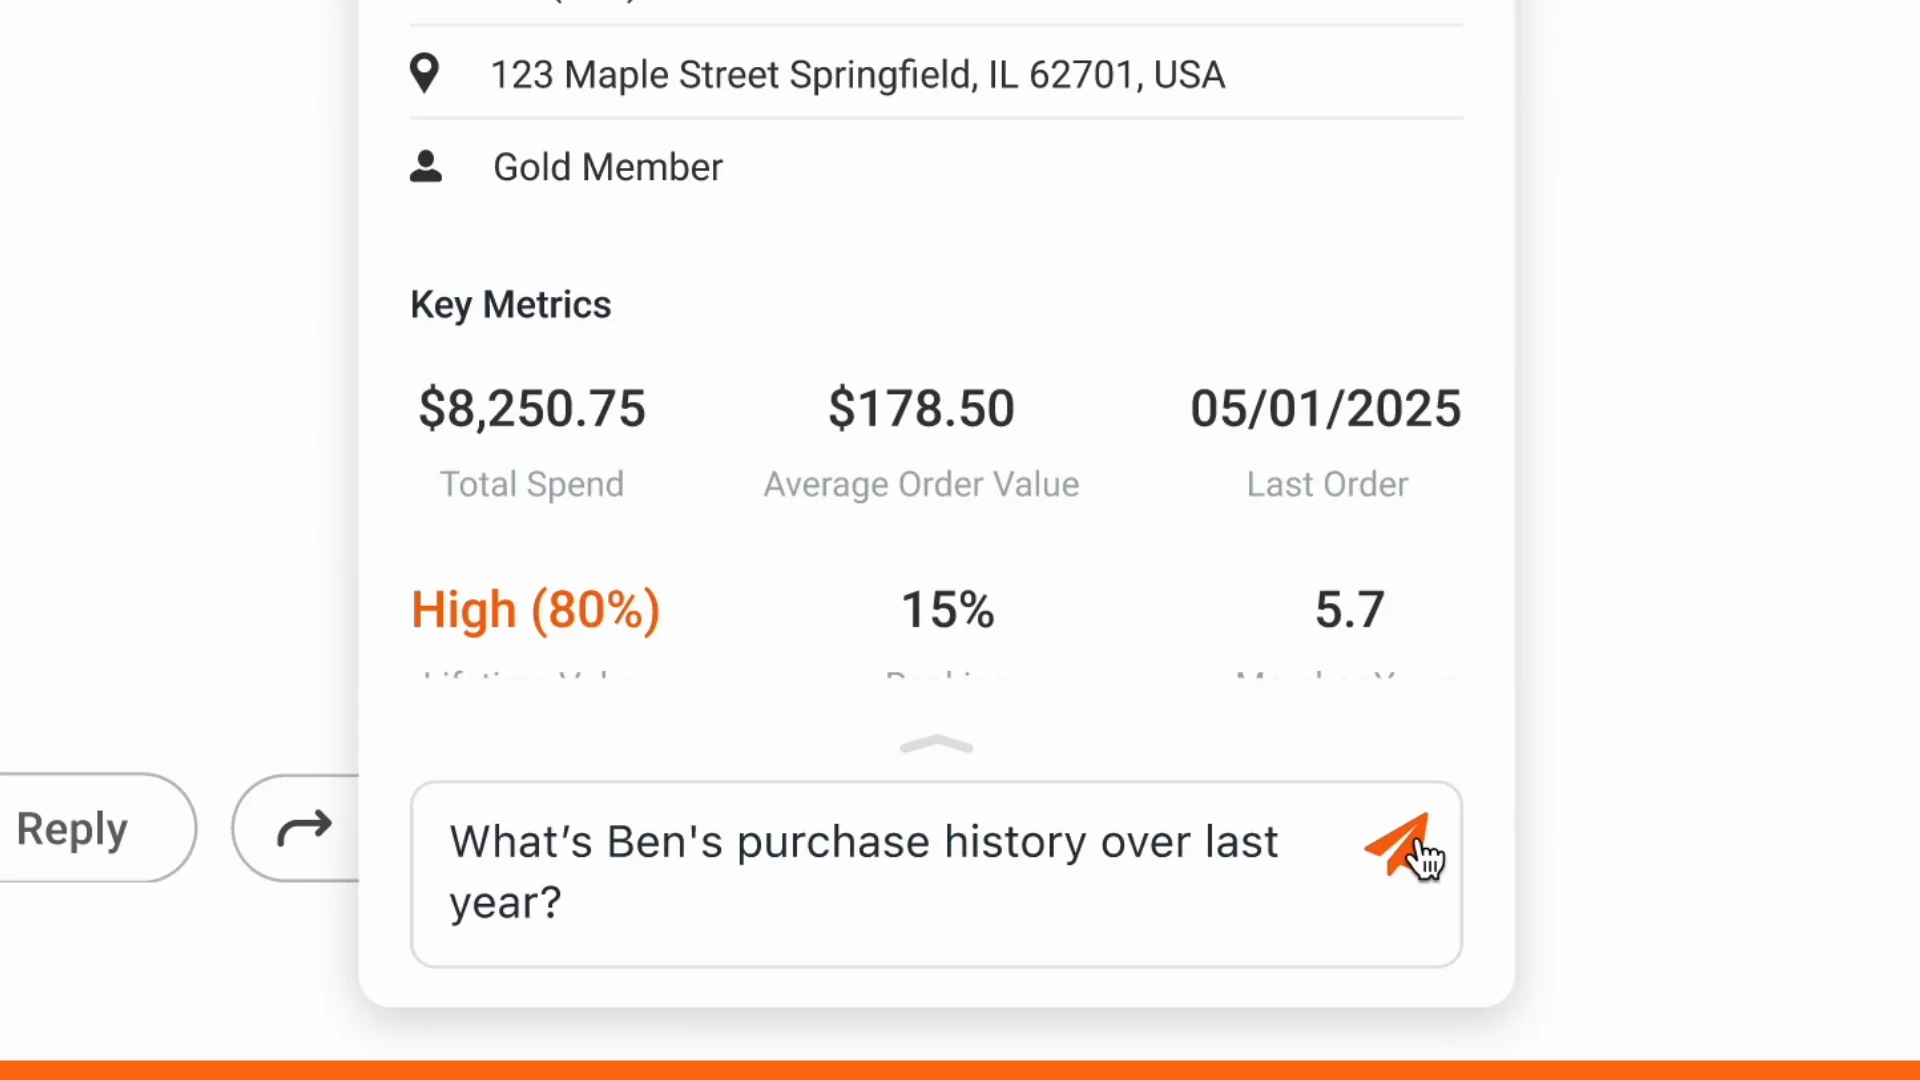Select the Average Order Value label
The height and width of the screenshot is (1080, 1920).
pyautogui.click(x=921, y=485)
